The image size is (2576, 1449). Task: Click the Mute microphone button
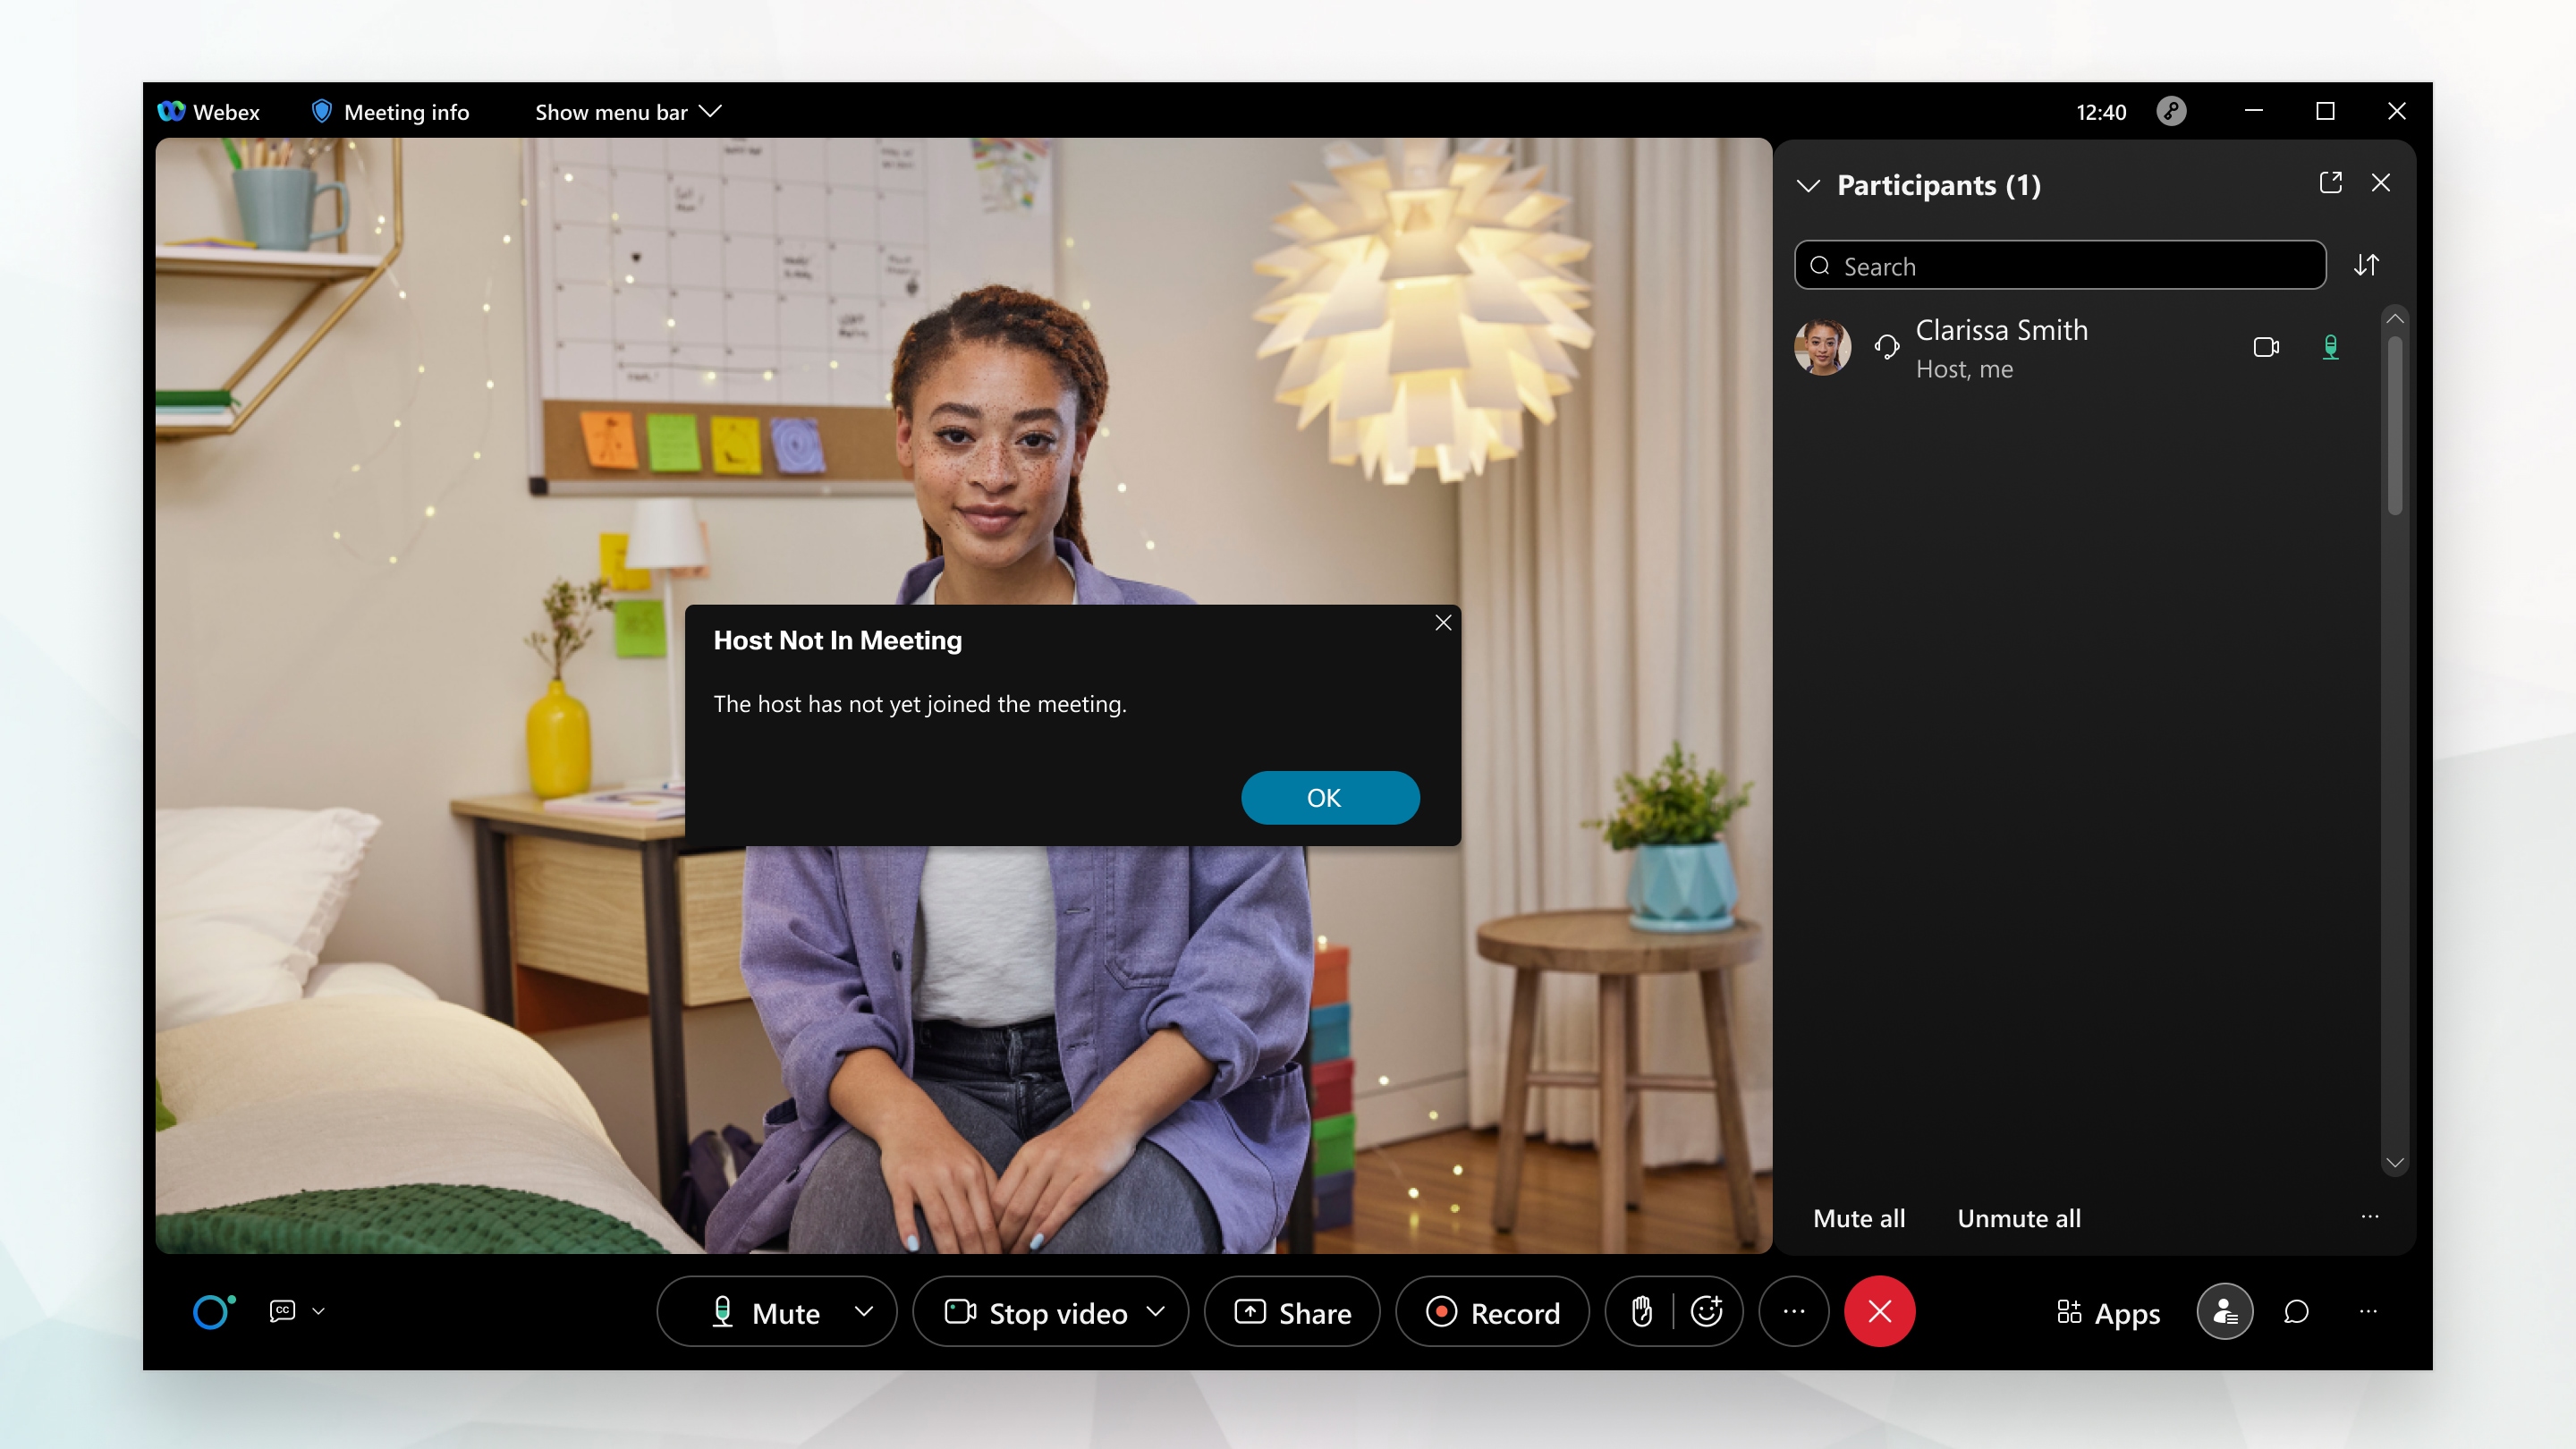[x=764, y=1312]
